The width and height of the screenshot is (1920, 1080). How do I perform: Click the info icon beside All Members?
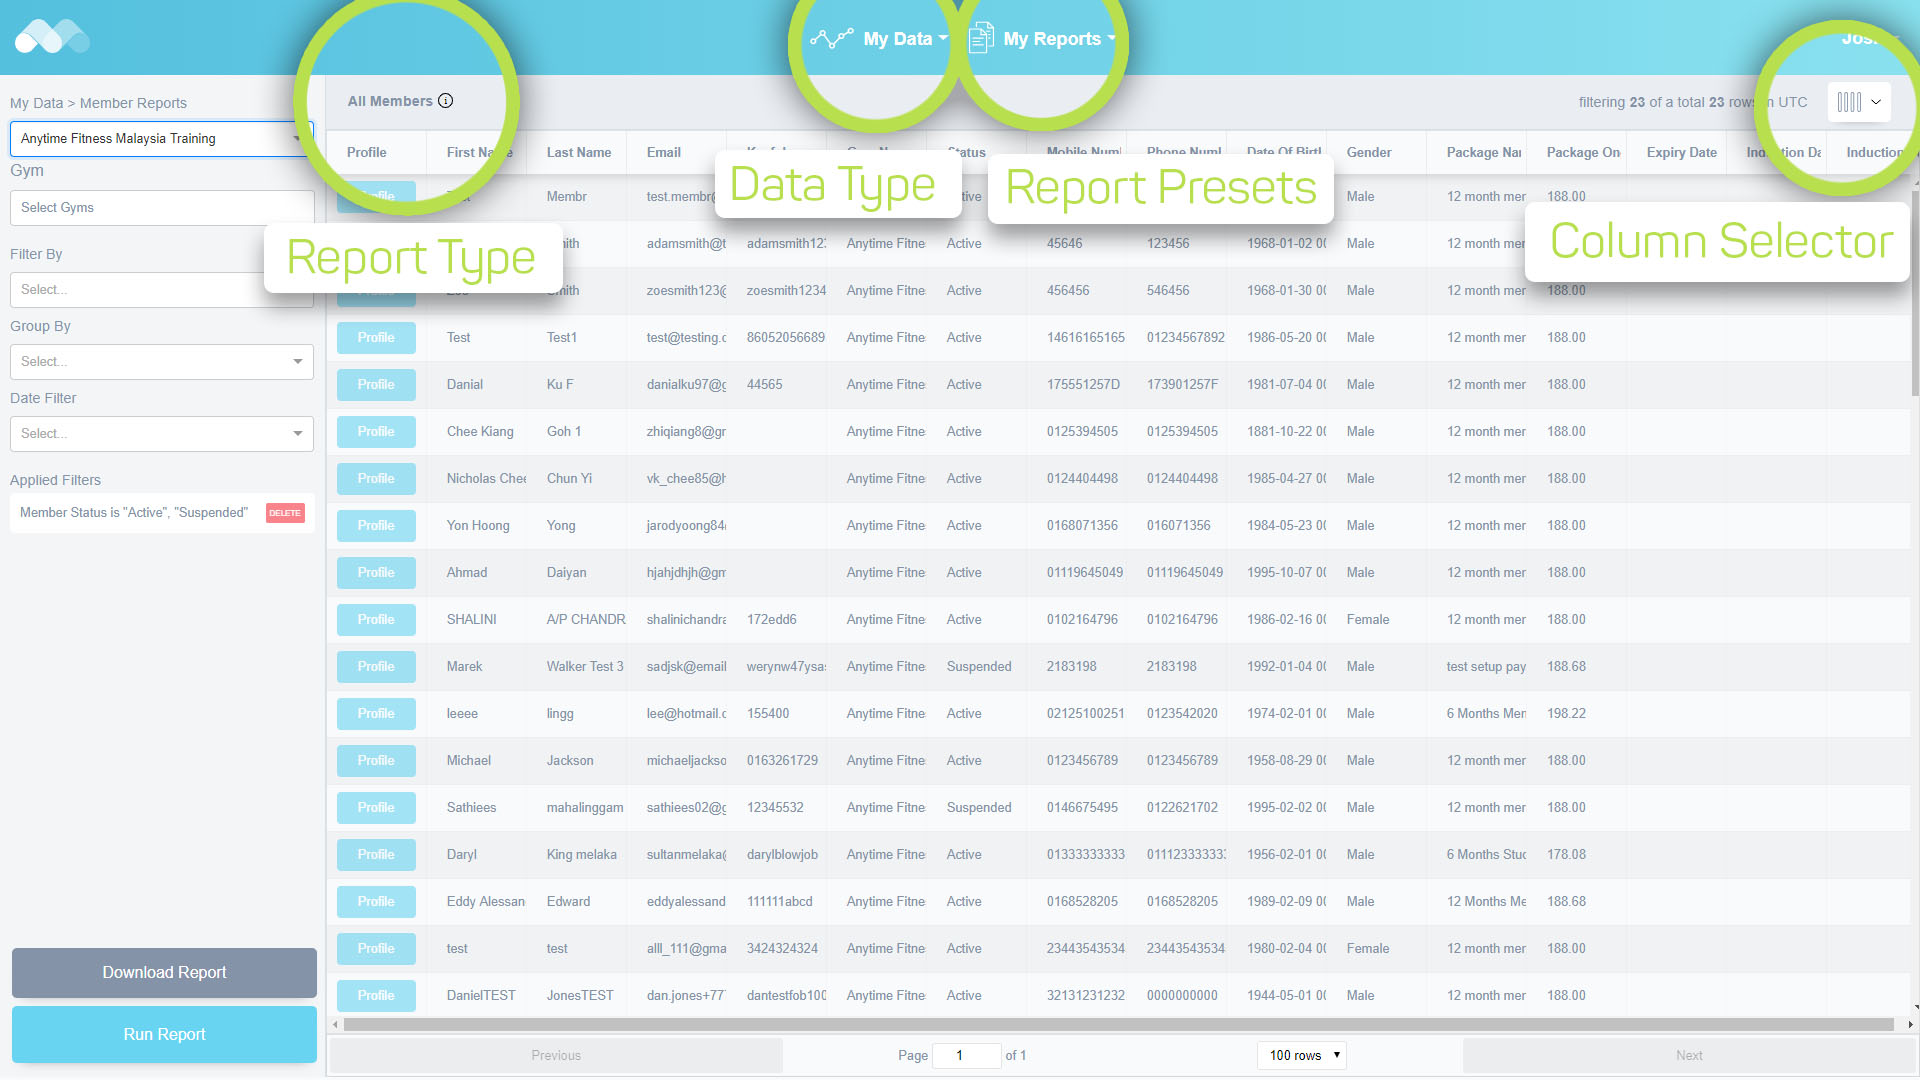tap(446, 101)
